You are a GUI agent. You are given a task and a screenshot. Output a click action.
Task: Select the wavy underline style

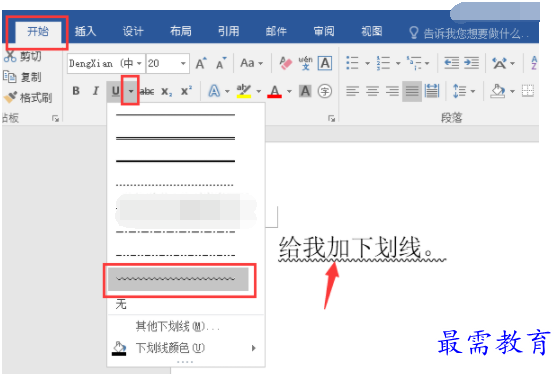coord(179,279)
